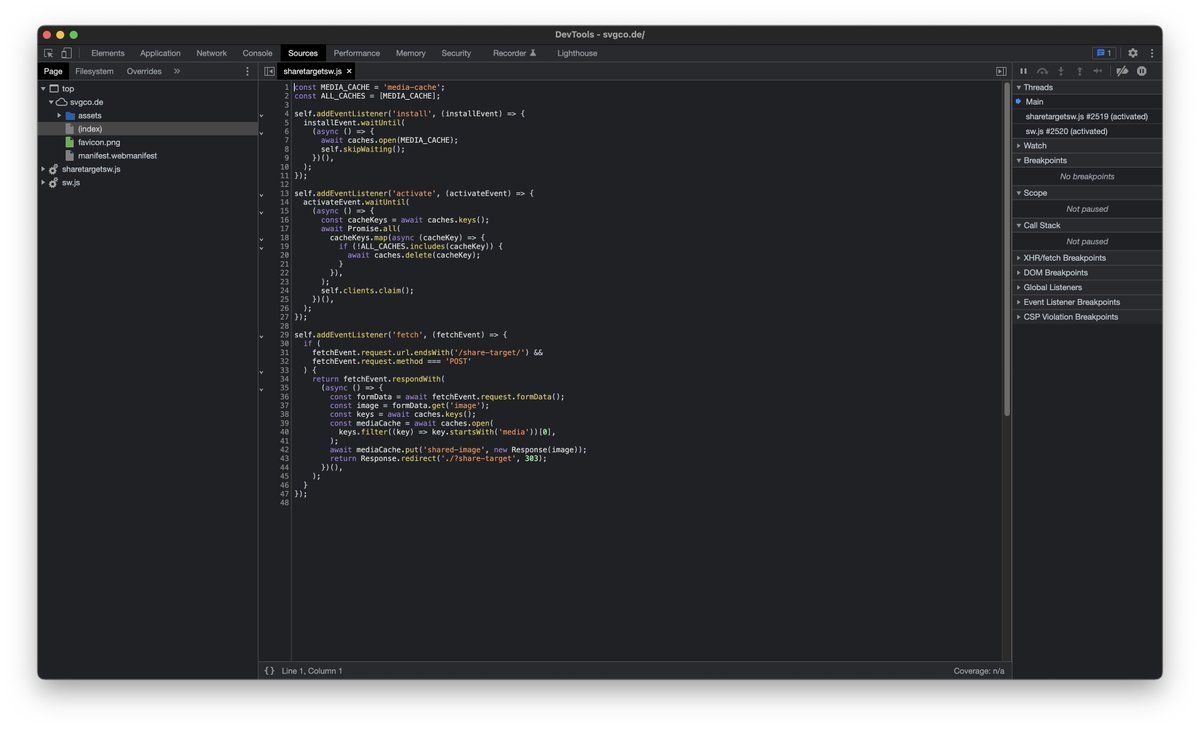Expand Event Listener Breakpoints section
The height and width of the screenshot is (729, 1200).
1088,302
